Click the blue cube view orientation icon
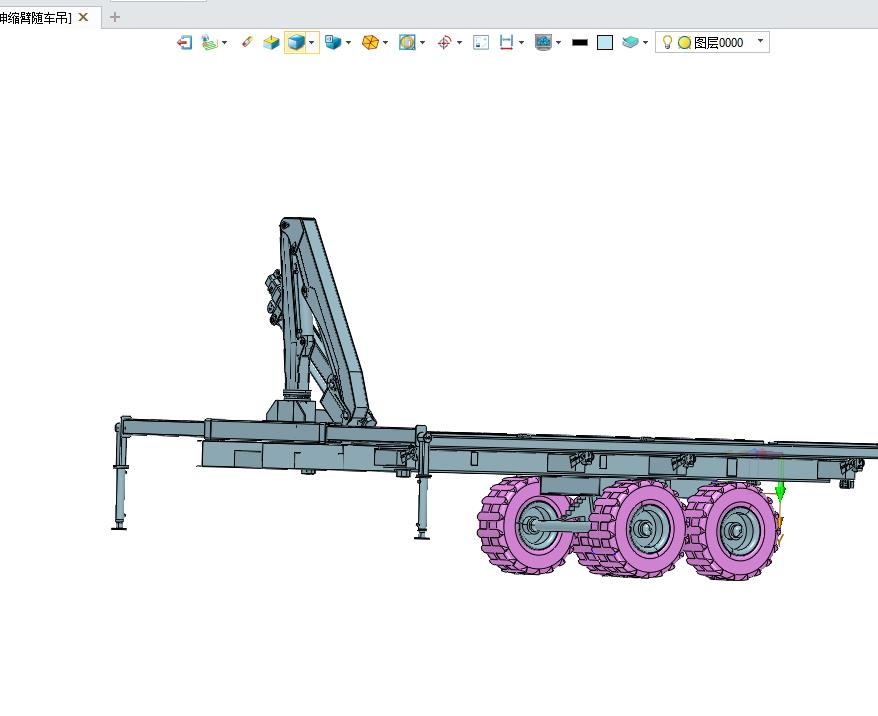Screen dimensions: 878x716 tap(333, 43)
